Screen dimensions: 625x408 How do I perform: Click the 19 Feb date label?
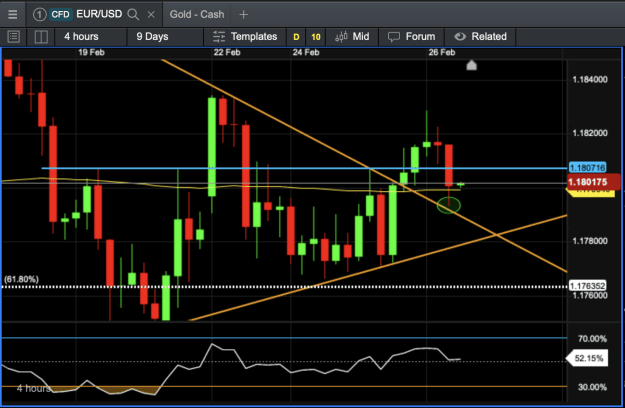[91, 52]
